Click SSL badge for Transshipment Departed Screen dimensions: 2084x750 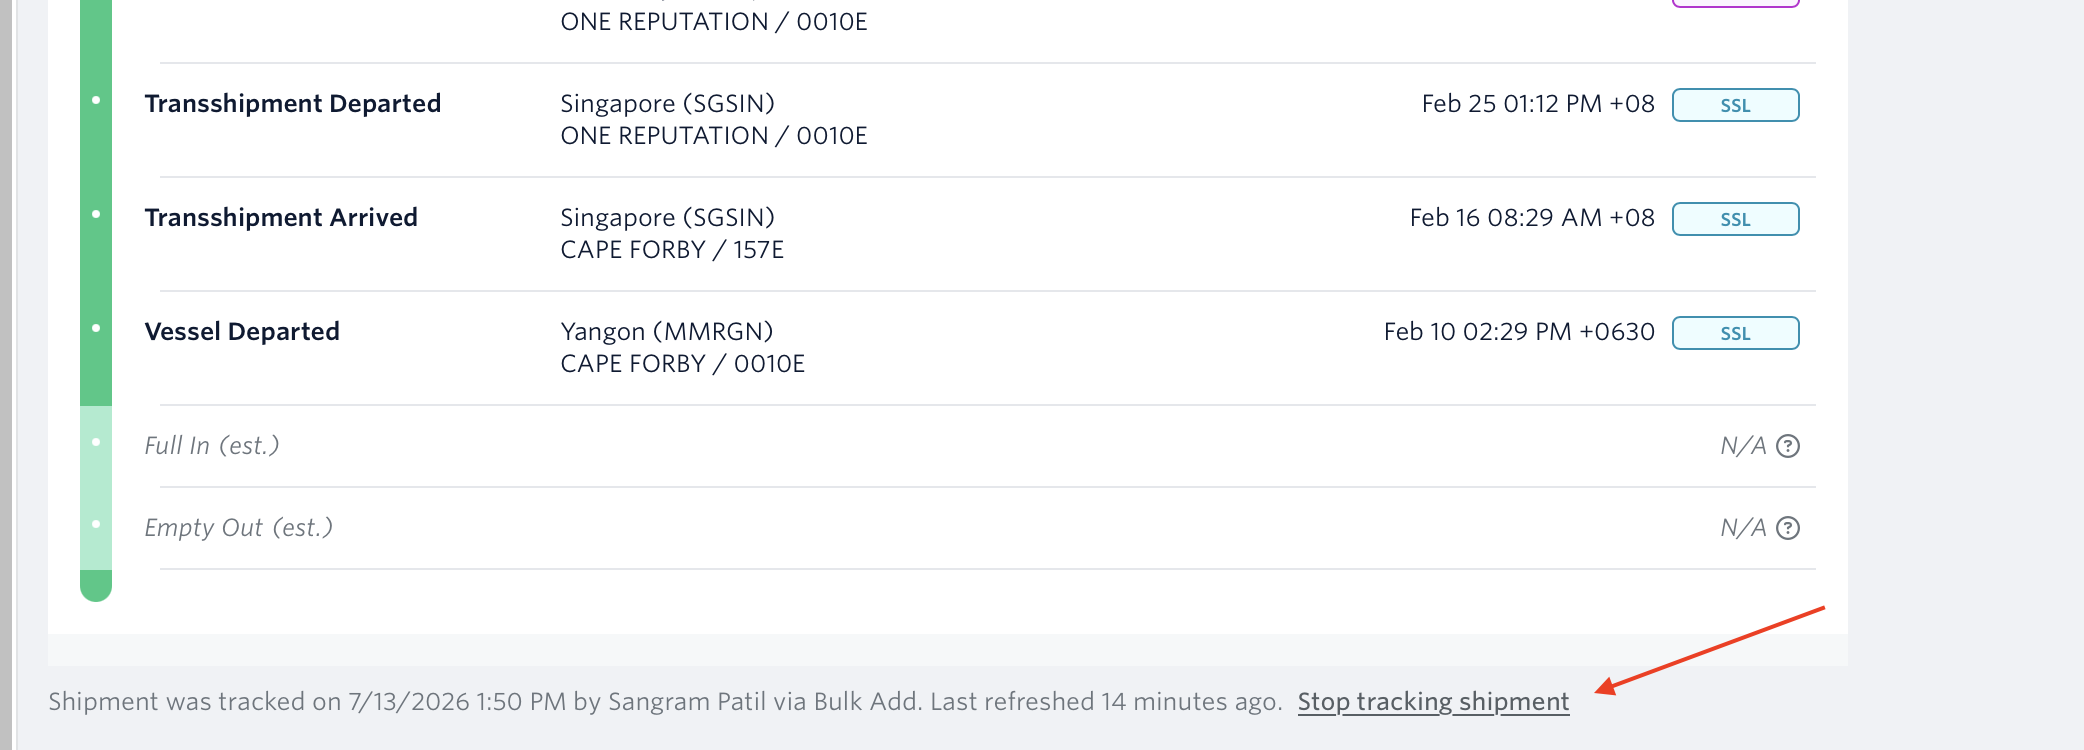(1736, 105)
